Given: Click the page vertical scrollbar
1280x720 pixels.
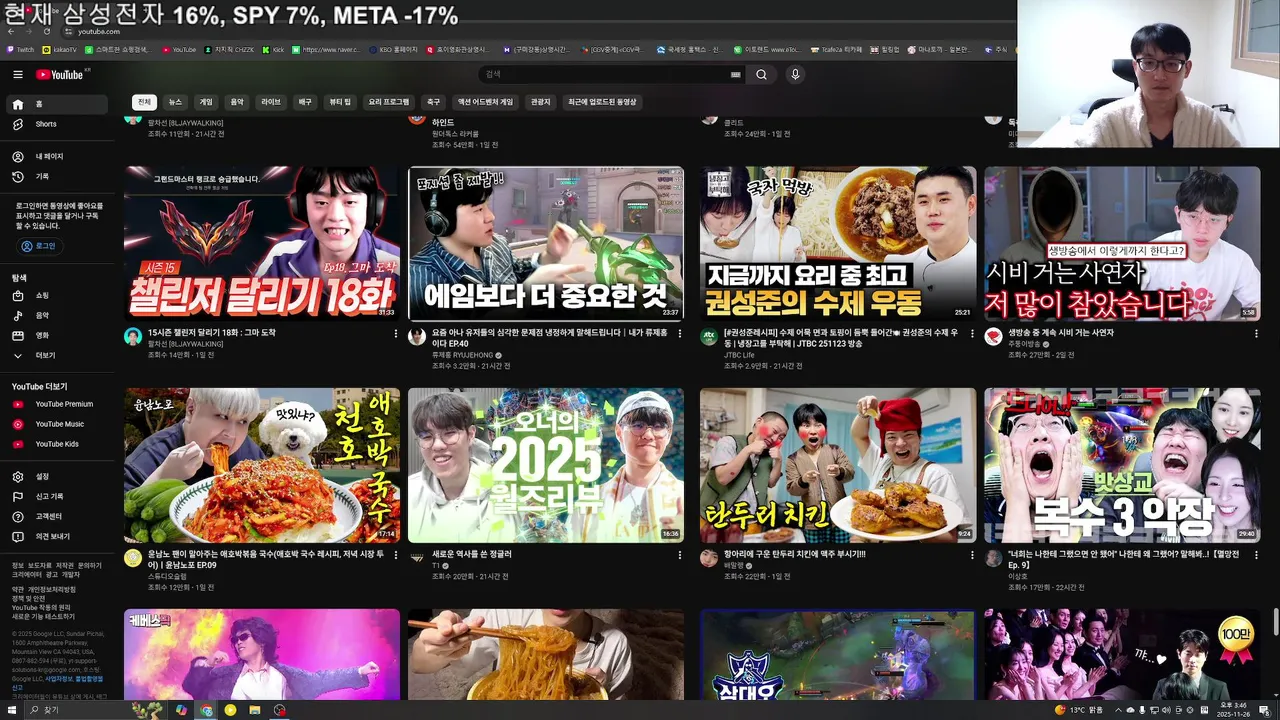Looking at the screenshot, I should [1275, 620].
